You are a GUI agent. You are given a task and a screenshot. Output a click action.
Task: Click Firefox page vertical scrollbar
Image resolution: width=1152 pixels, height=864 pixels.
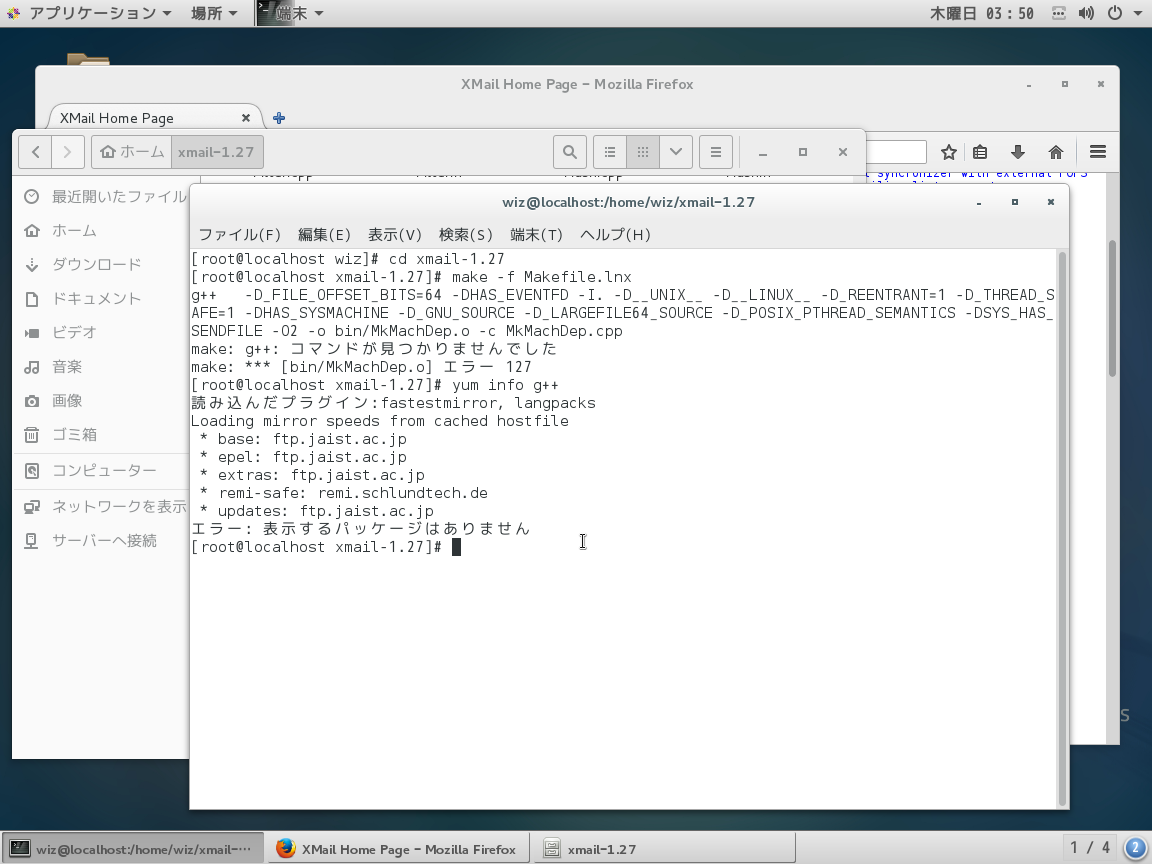pyautogui.click(x=1112, y=309)
